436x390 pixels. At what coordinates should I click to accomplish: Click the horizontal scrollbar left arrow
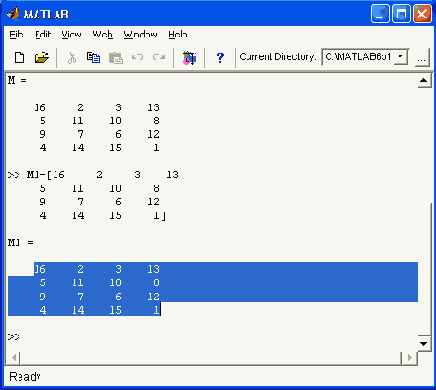click(x=14, y=358)
